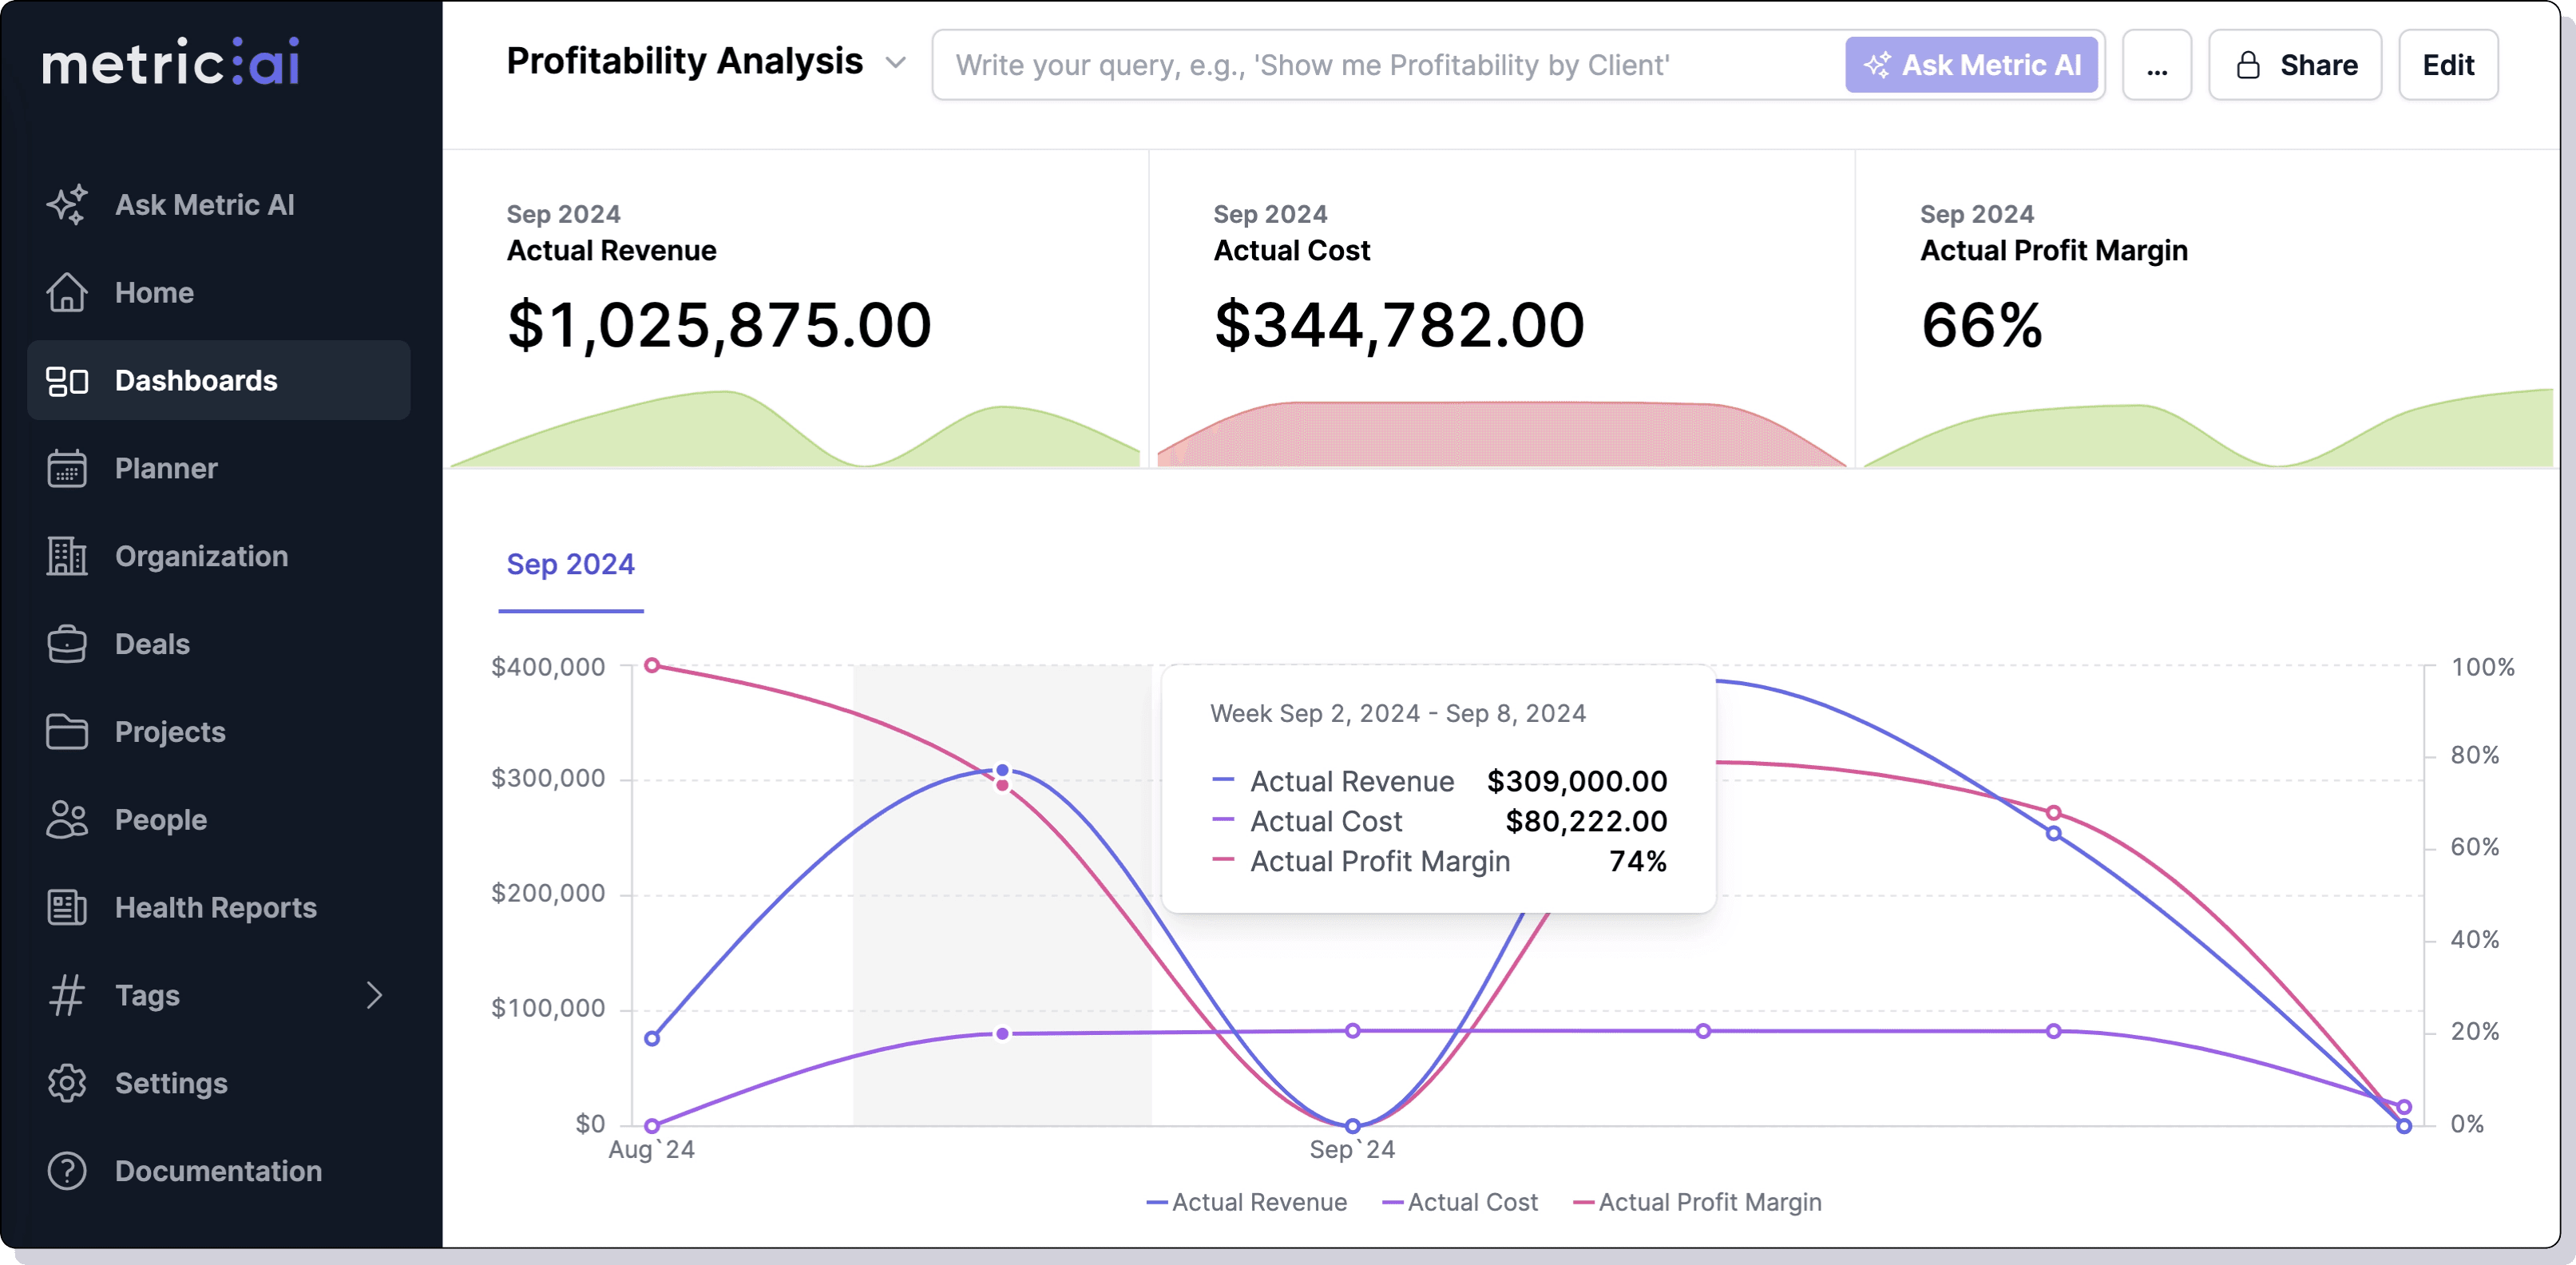Click the $309,000.00 tooltip value

point(1576,781)
